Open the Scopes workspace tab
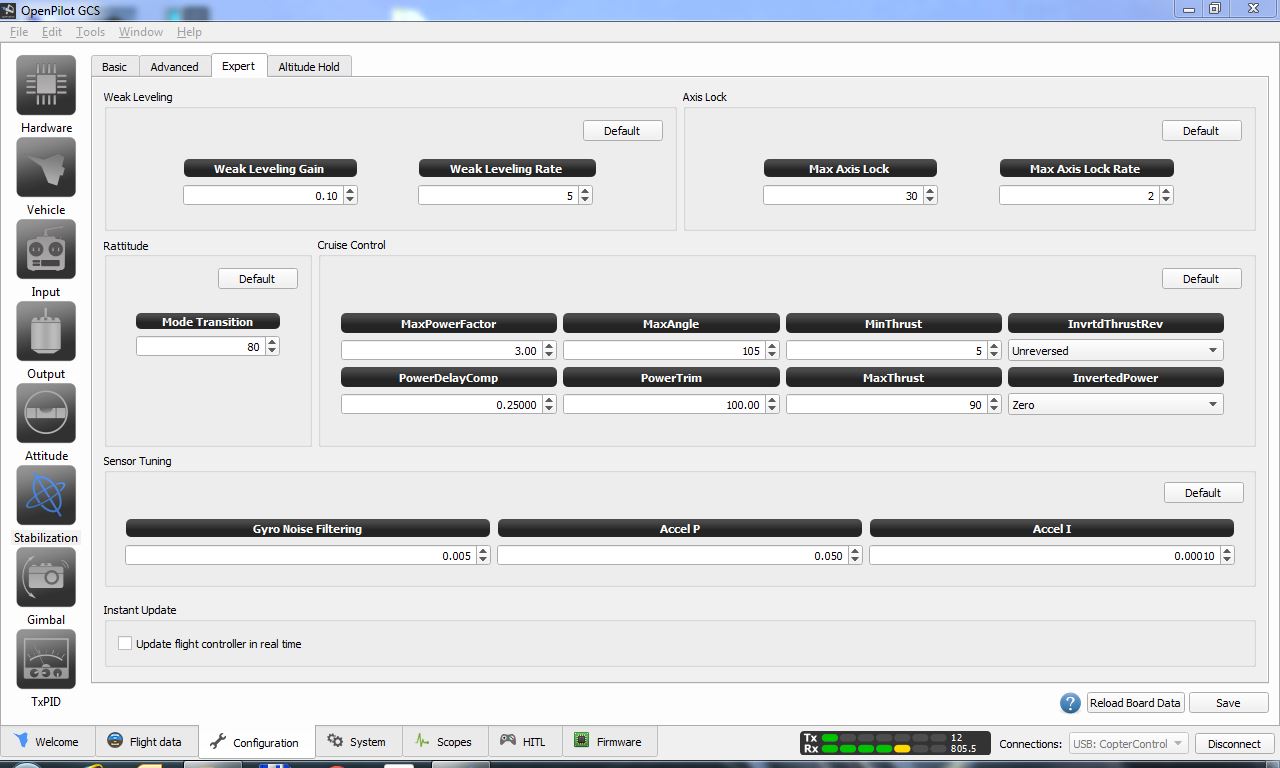1280x768 pixels. pos(443,741)
